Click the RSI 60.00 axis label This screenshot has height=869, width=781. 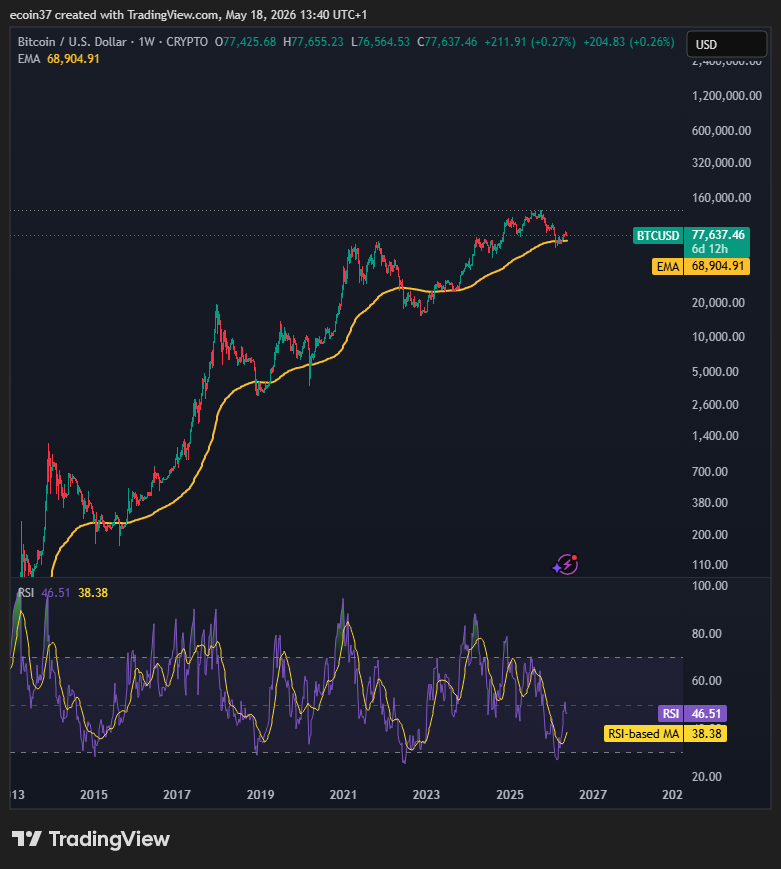(x=707, y=681)
